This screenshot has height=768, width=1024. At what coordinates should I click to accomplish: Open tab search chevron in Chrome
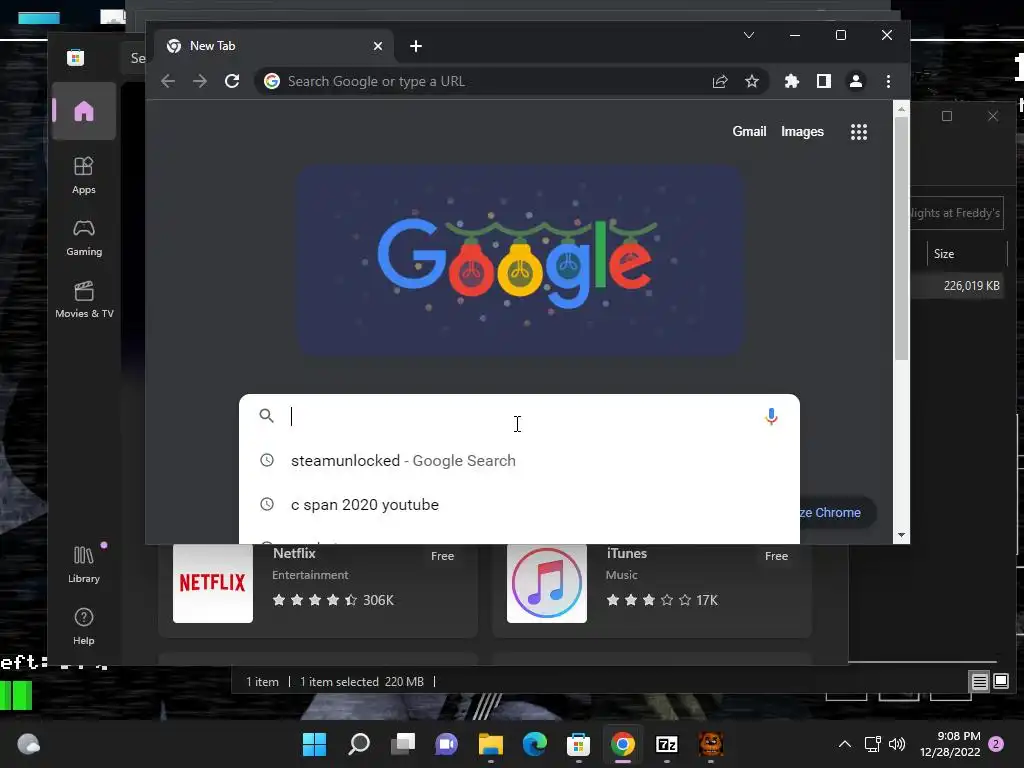(x=749, y=35)
